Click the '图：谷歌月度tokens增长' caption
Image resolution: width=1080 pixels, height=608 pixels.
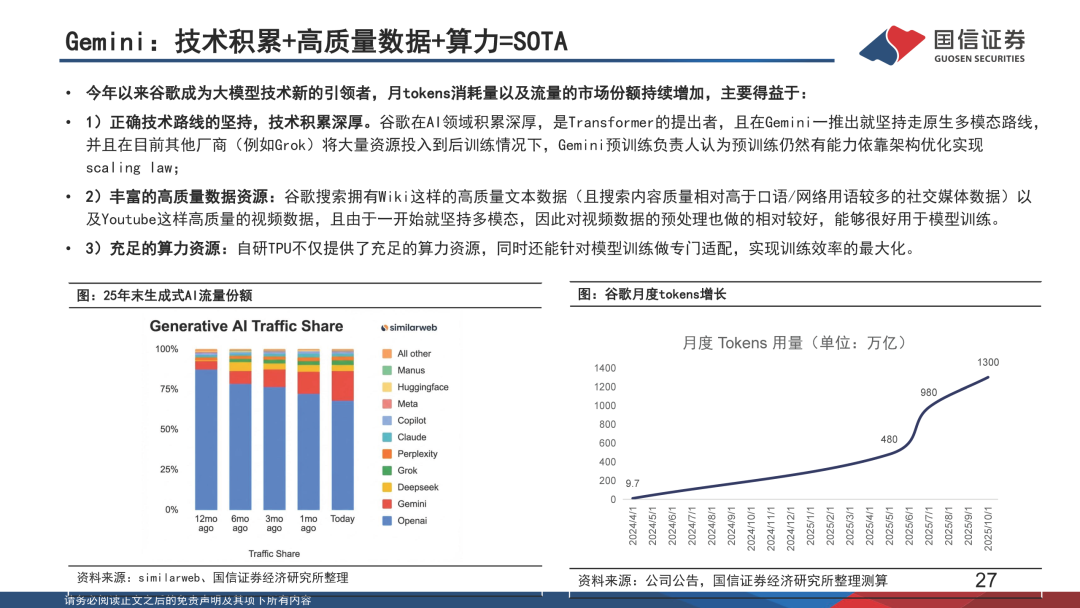coord(652,295)
